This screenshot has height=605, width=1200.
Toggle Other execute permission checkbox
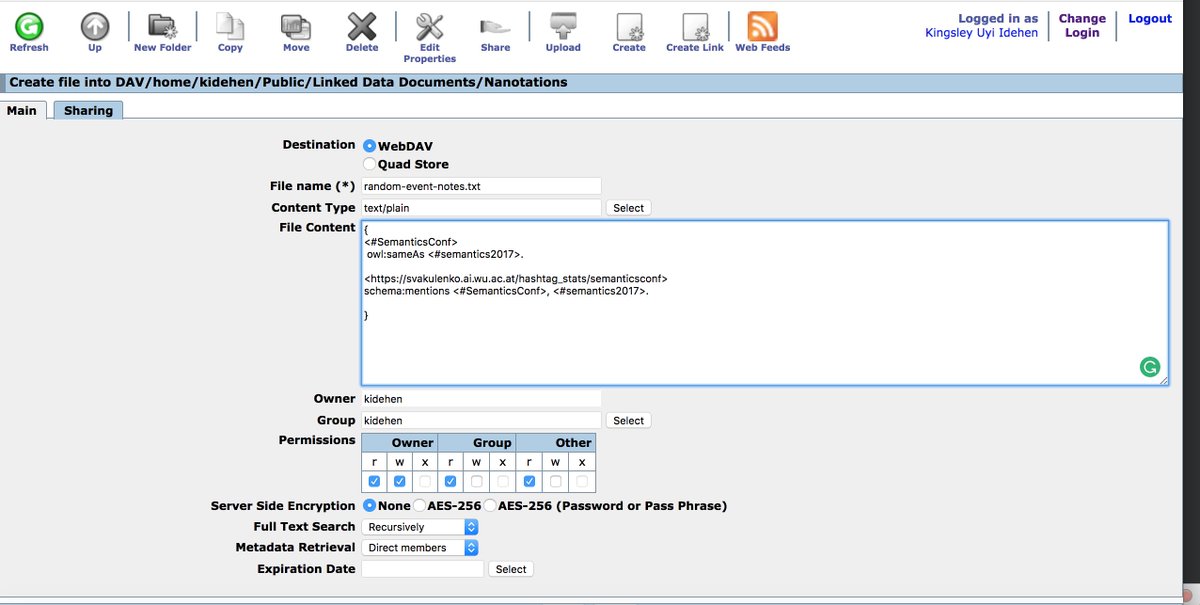tap(581, 482)
